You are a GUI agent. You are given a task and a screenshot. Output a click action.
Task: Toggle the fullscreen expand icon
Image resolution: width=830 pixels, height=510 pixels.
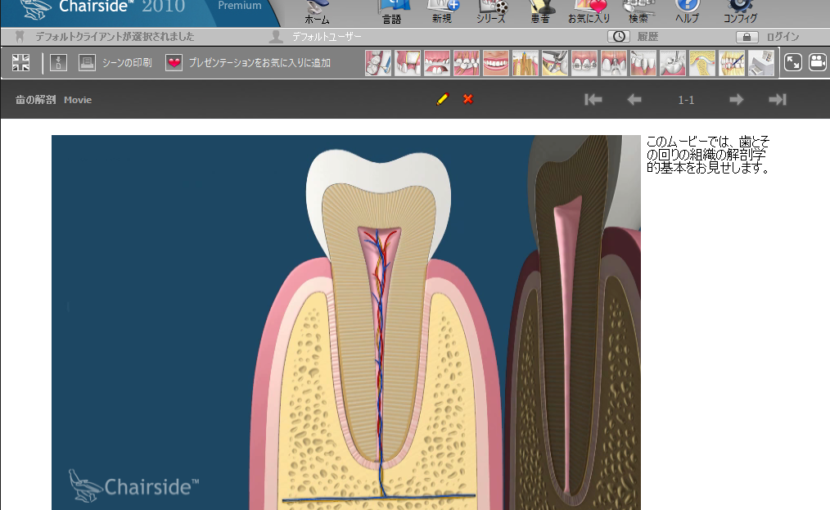(x=793, y=63)
